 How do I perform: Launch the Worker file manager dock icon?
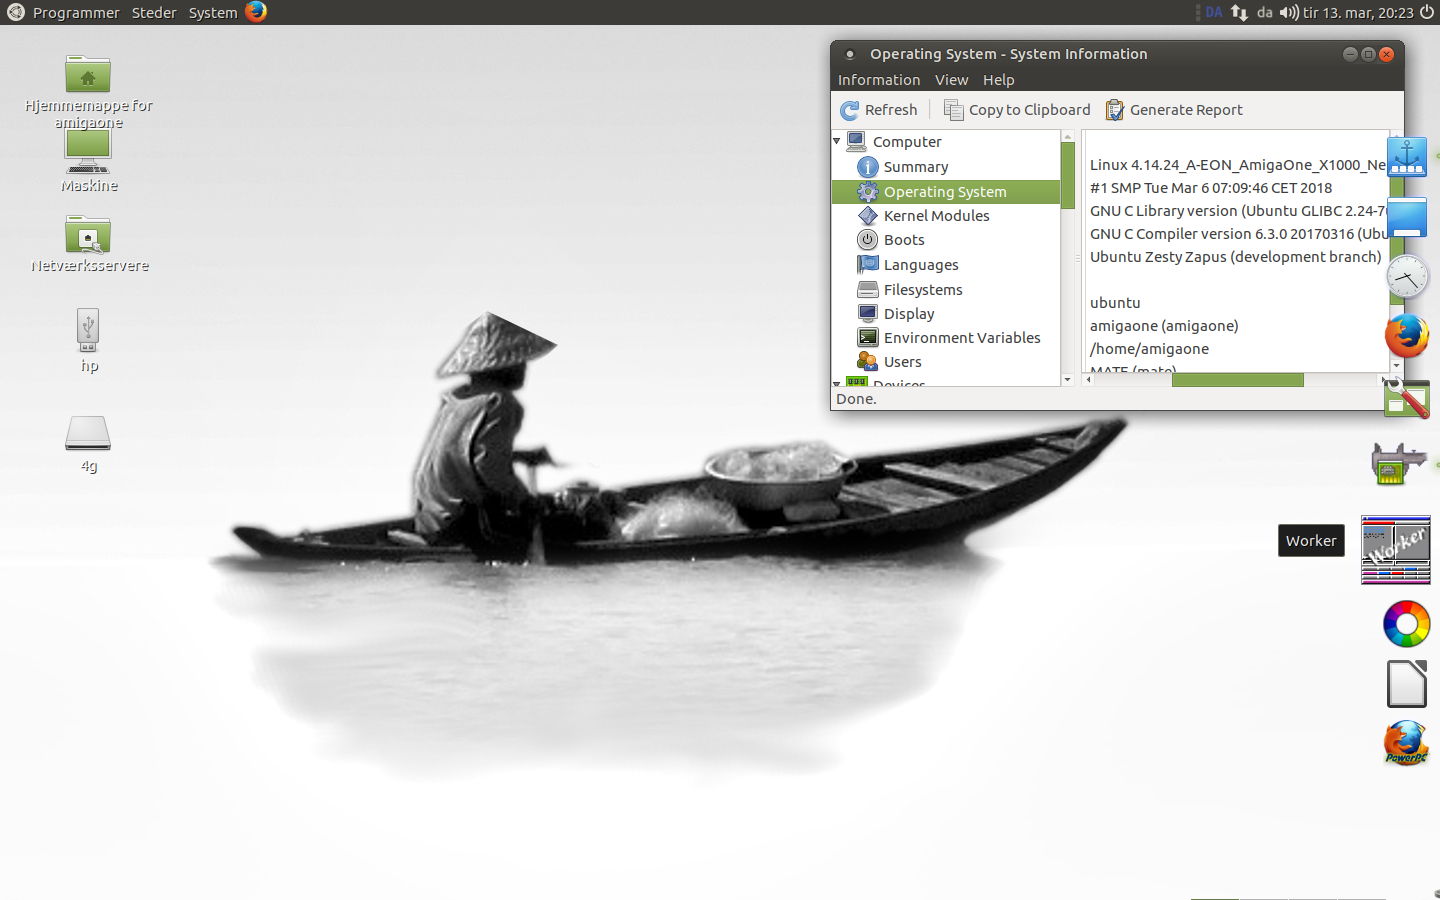[1396, 549]
